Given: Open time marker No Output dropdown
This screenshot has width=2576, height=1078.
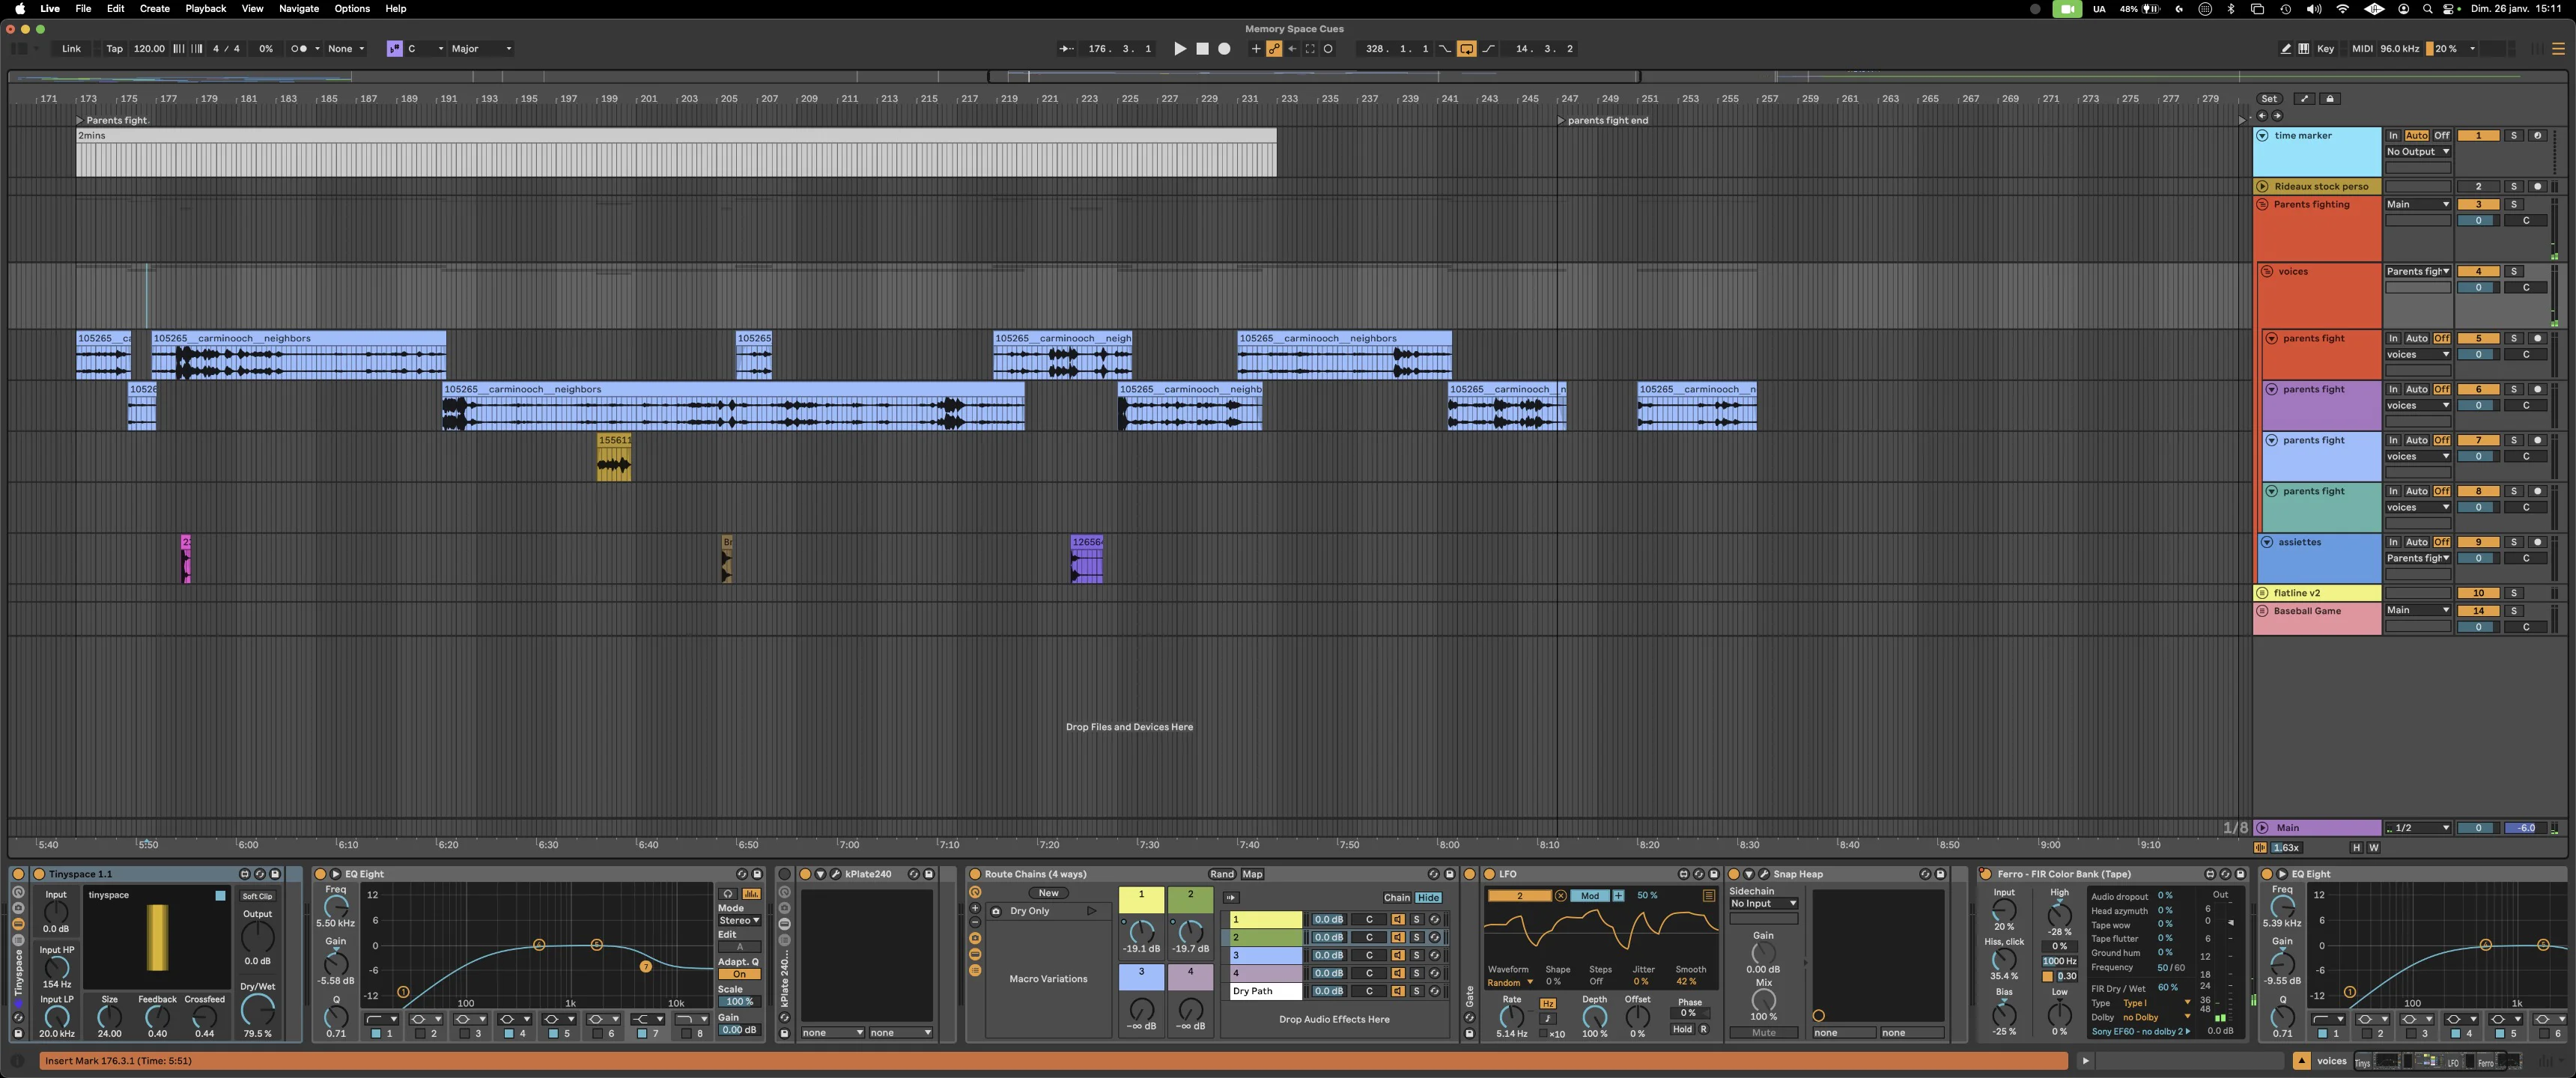Looking at the screenshot, I should click(x=2417, y=152).
